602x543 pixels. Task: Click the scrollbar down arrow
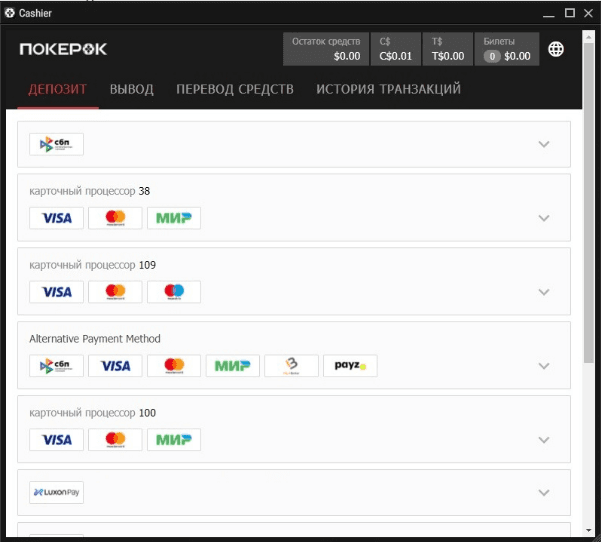[x=589, y=531]
